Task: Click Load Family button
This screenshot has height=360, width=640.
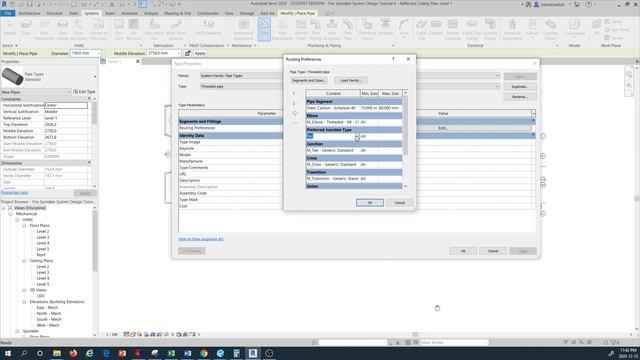Action: click(x=351, y=80)
